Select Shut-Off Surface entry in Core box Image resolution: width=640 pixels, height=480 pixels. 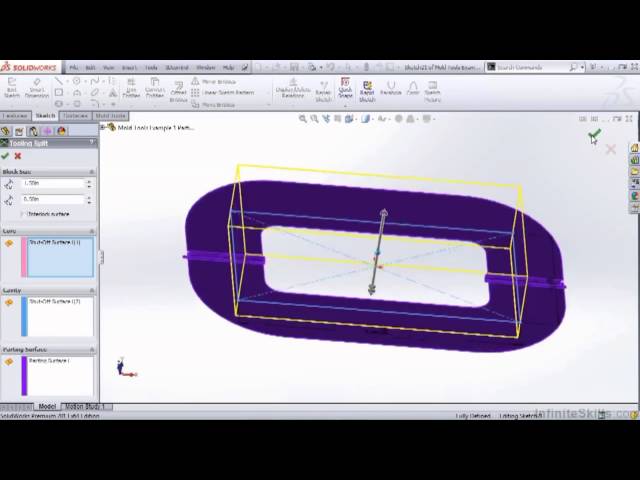(x=55, y=242)
